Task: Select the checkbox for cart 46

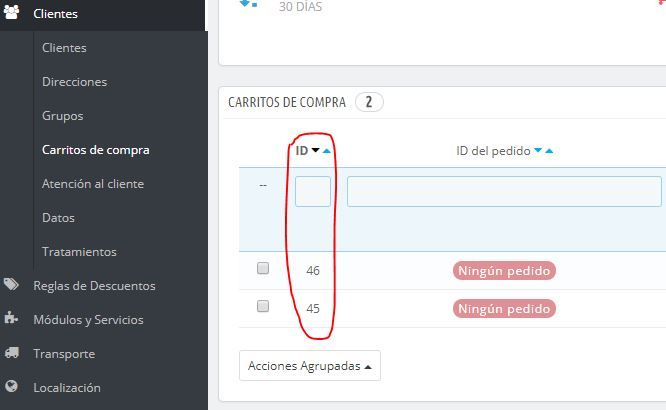Action: pyautogui.click(x=263, y=268)
